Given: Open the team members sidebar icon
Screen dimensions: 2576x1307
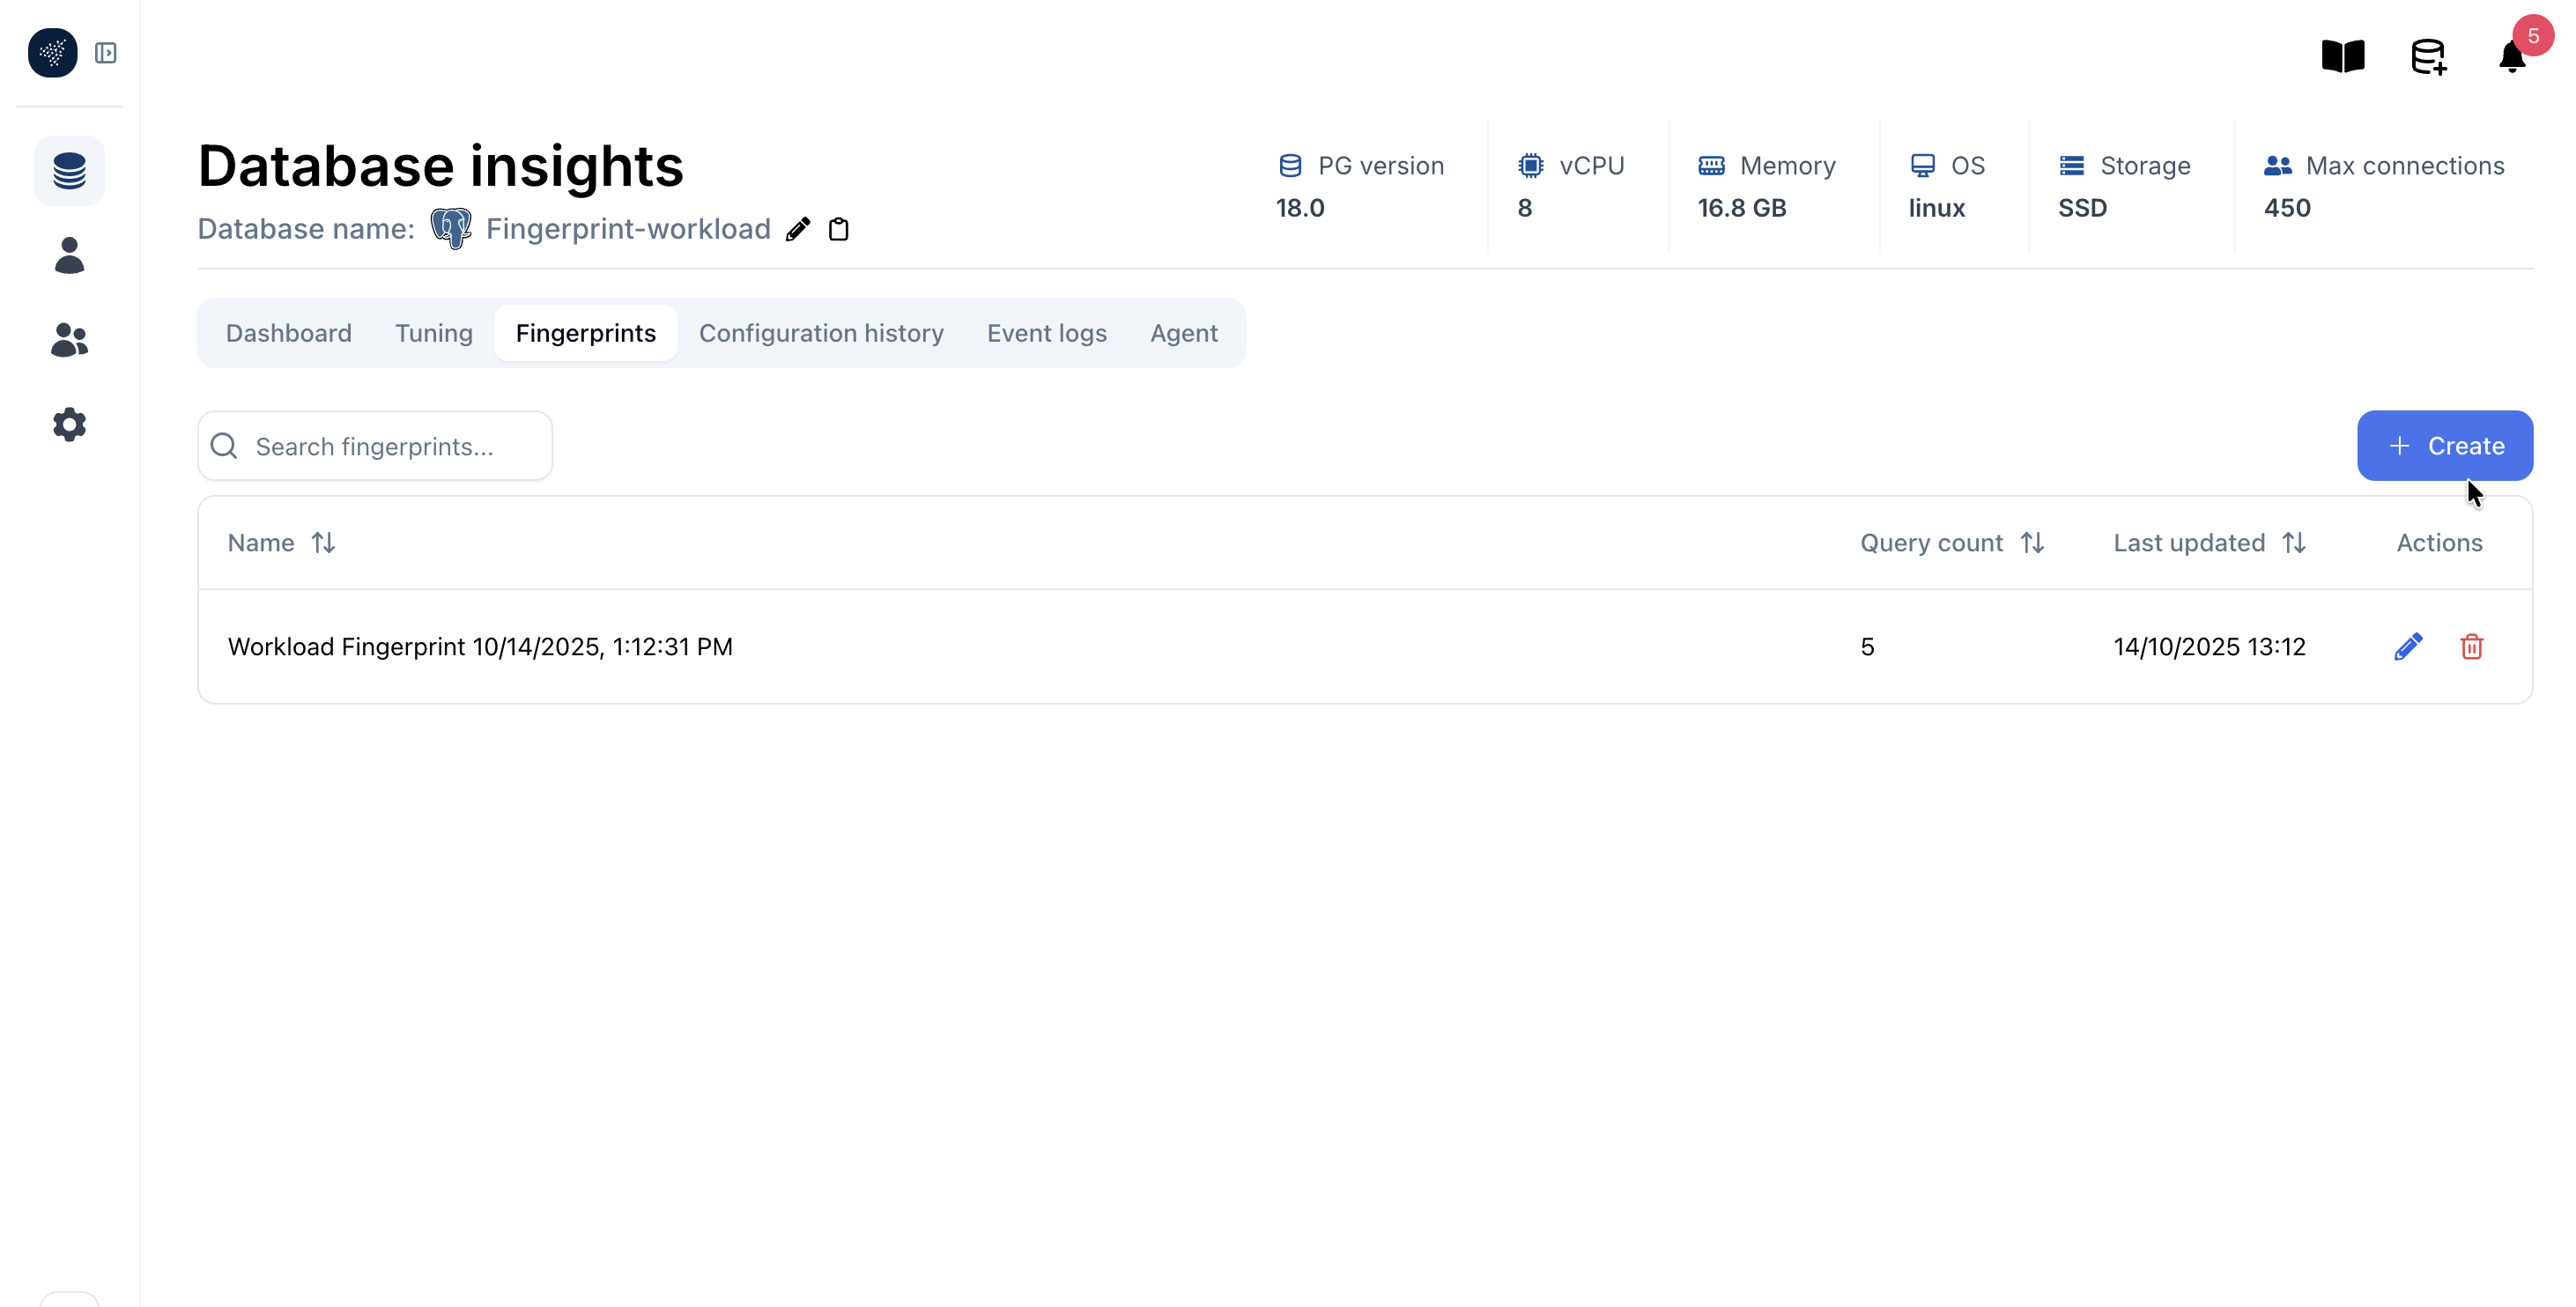Looking at the screenshot, I should pos(69,340).
